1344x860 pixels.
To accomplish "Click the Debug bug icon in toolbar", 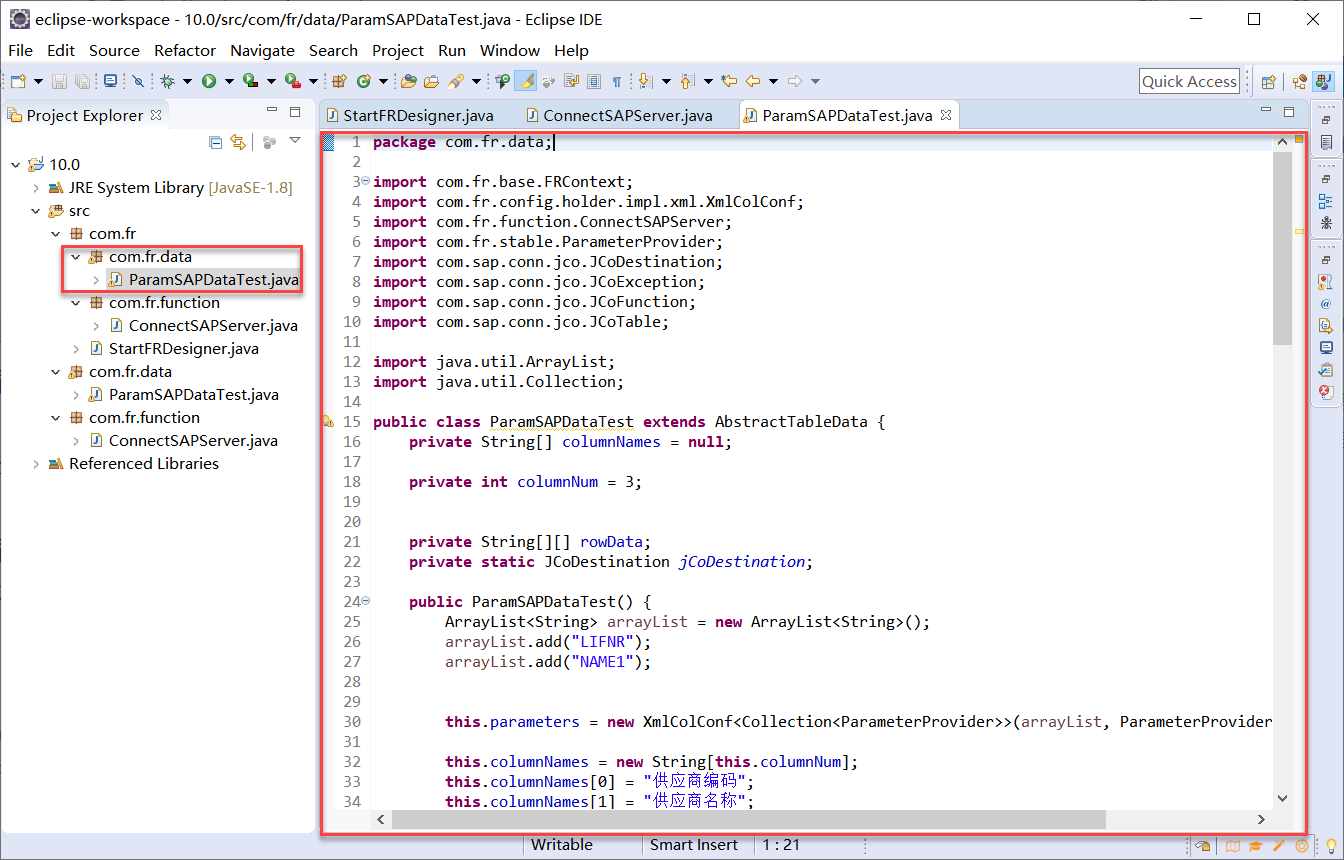I will click(167, 81).
